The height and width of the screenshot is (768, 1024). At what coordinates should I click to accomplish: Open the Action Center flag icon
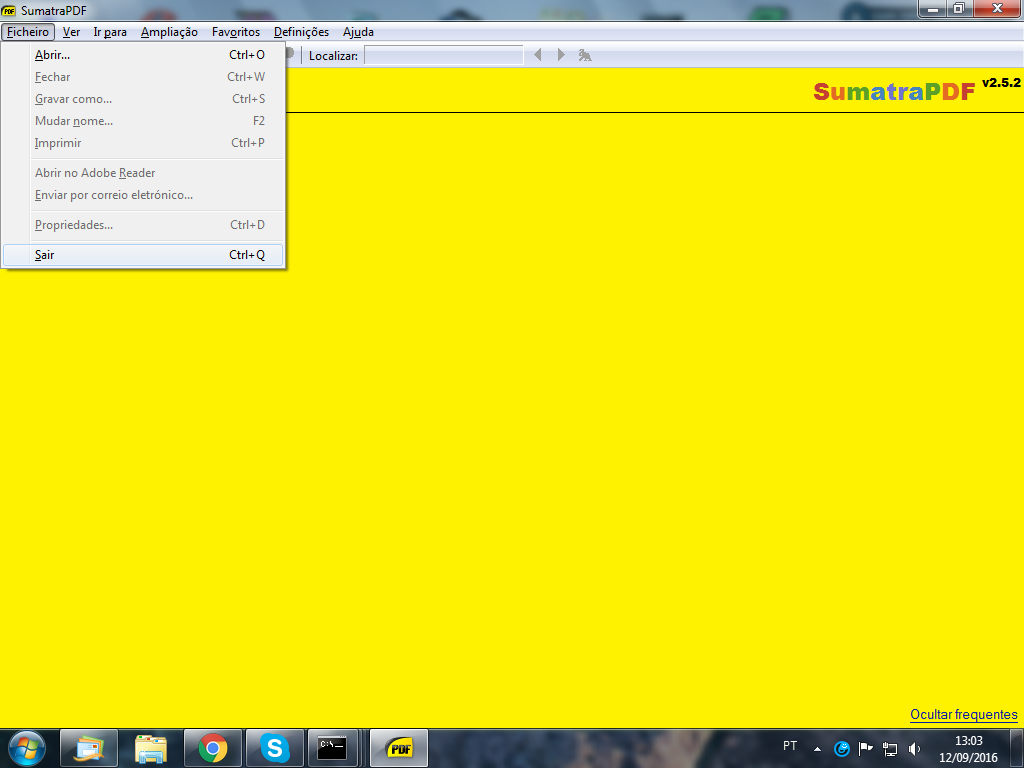865,748
